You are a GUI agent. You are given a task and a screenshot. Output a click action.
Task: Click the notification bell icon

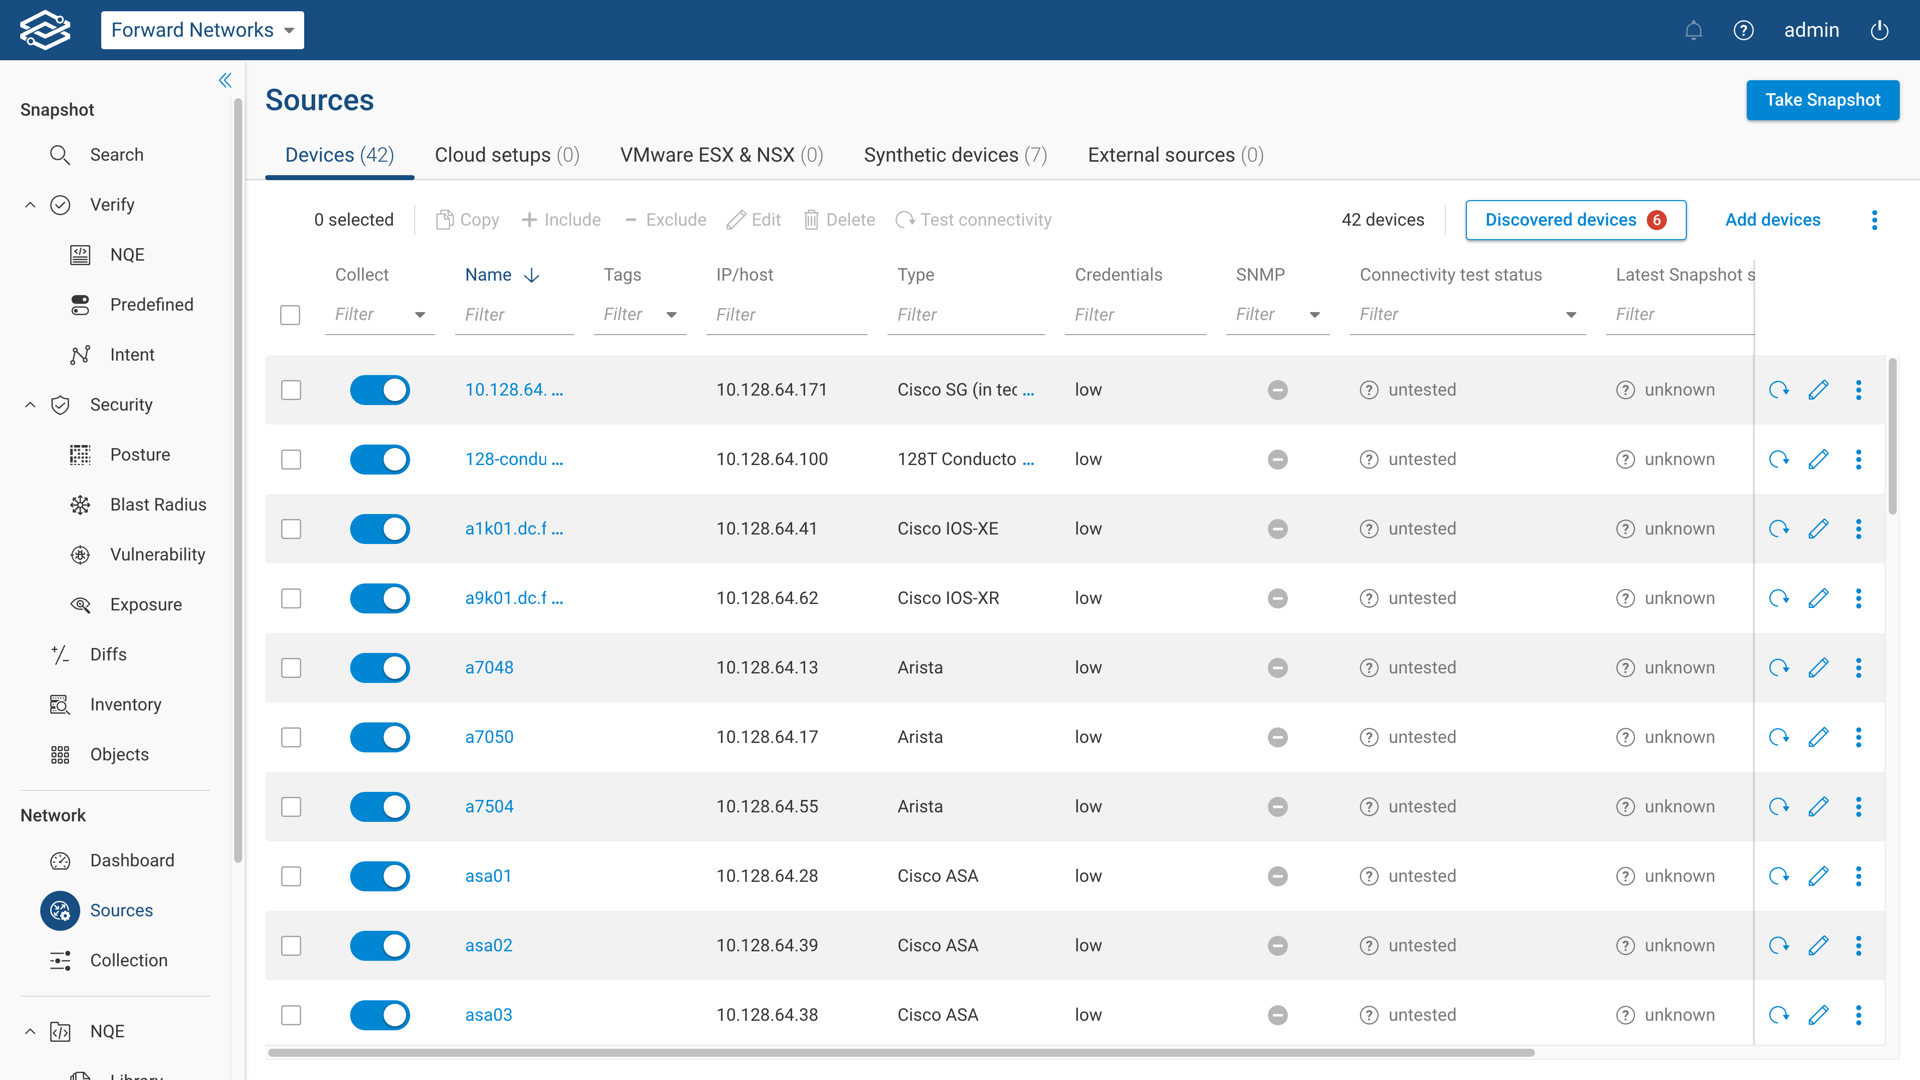point(1693,30)
